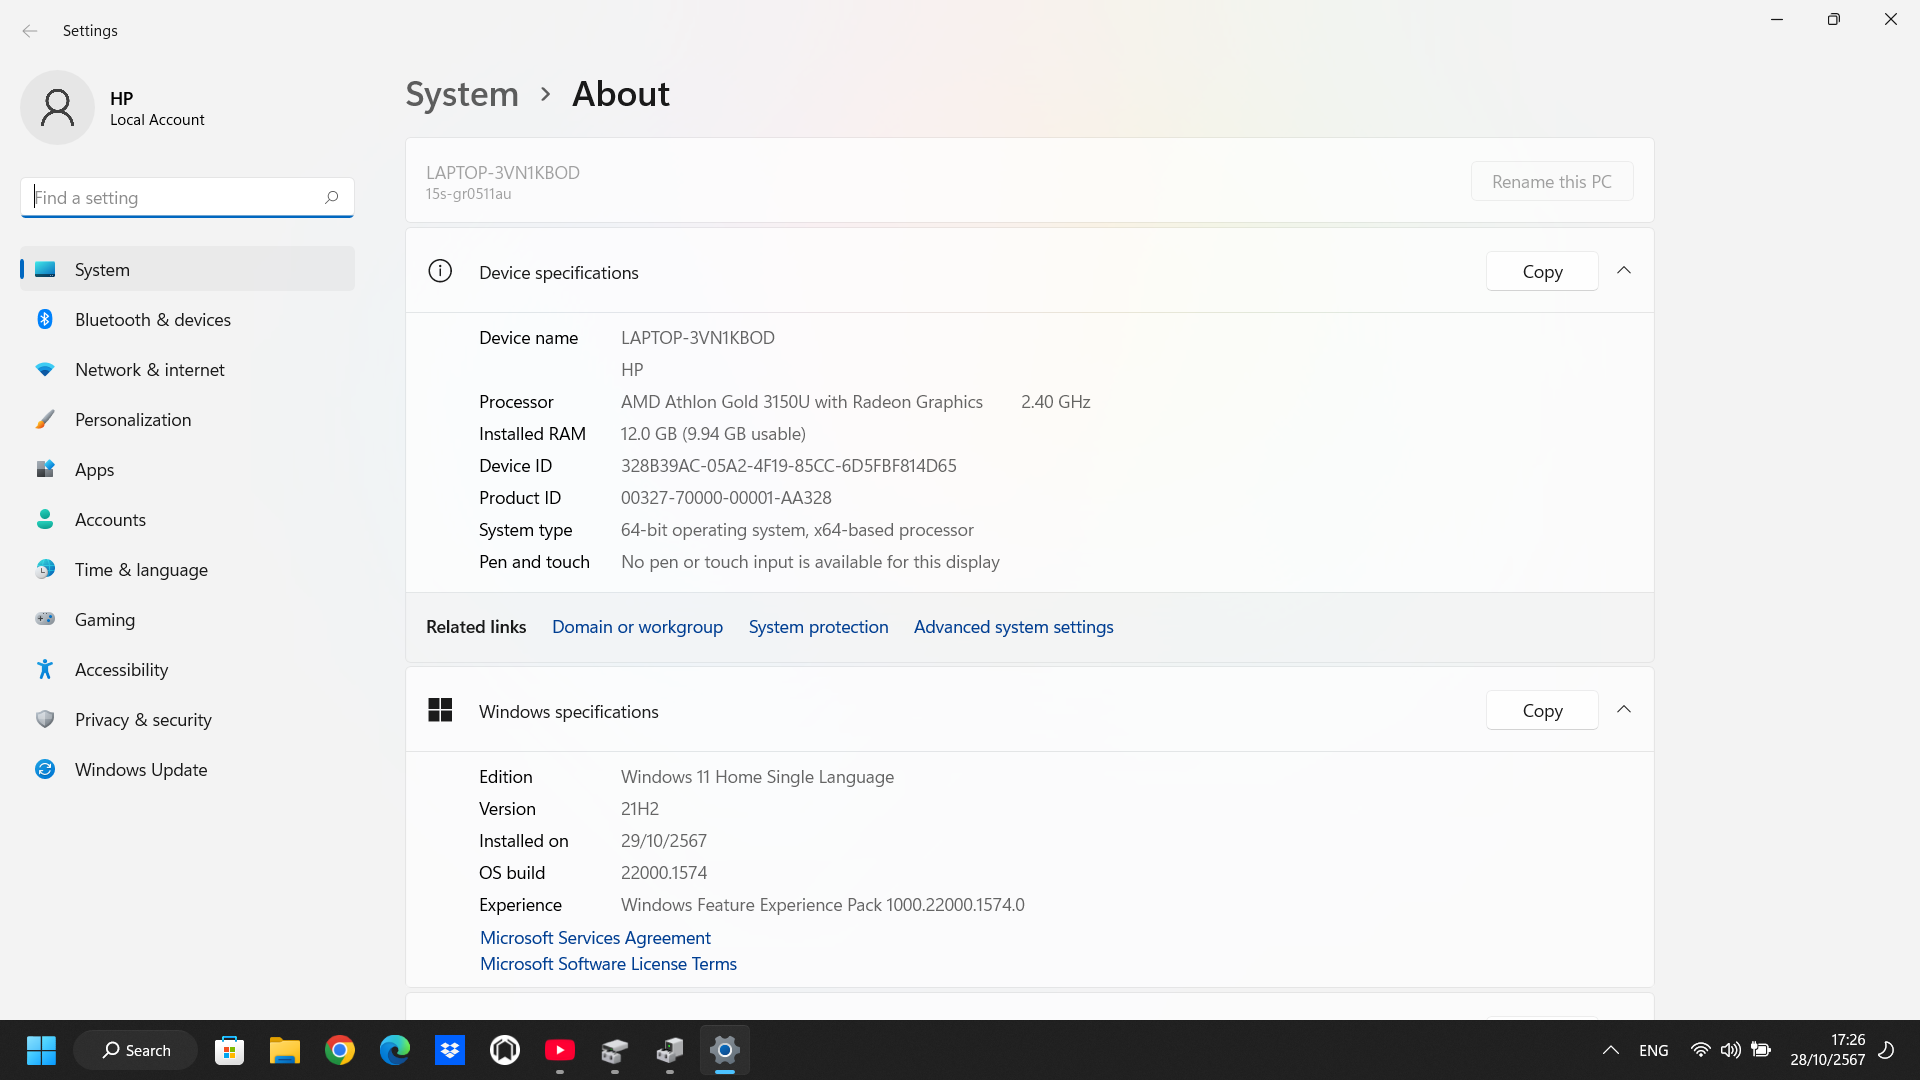Open System protection link
Image resolution: width=1920 pixels, height=1080 pixels.
[x=818, y=627]
